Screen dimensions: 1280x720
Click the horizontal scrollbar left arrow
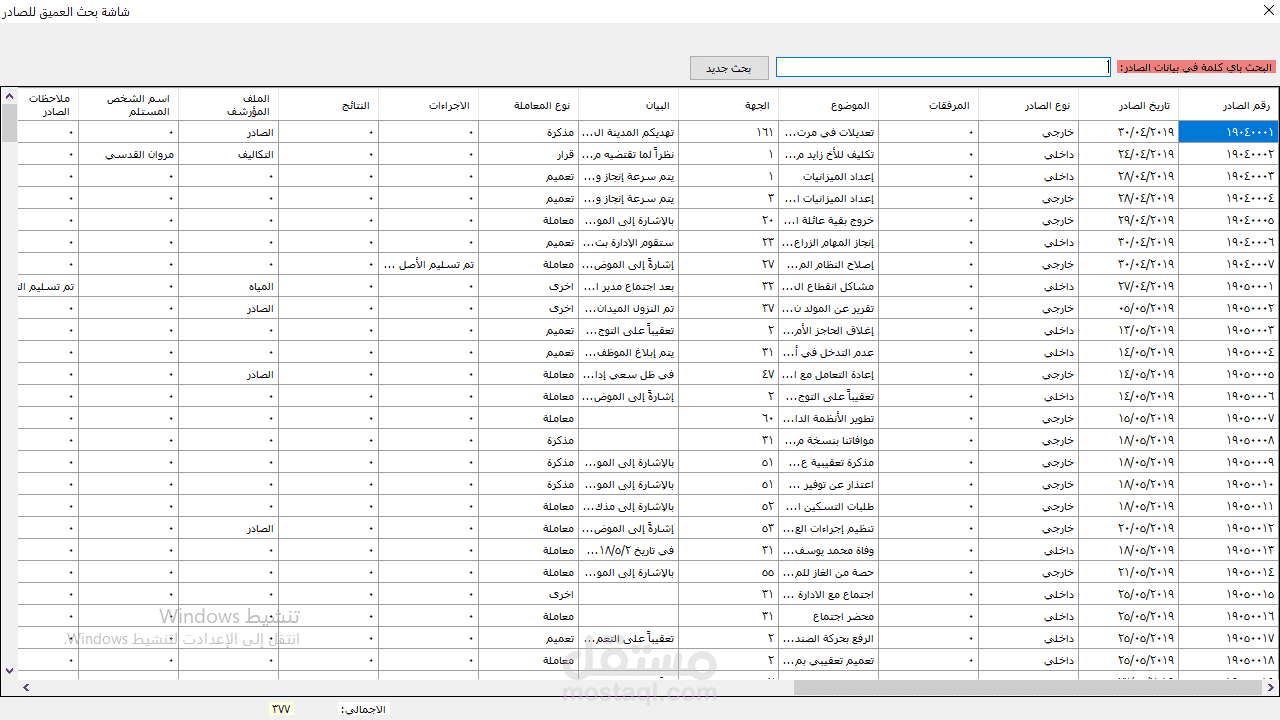click(x=26, y=687)
